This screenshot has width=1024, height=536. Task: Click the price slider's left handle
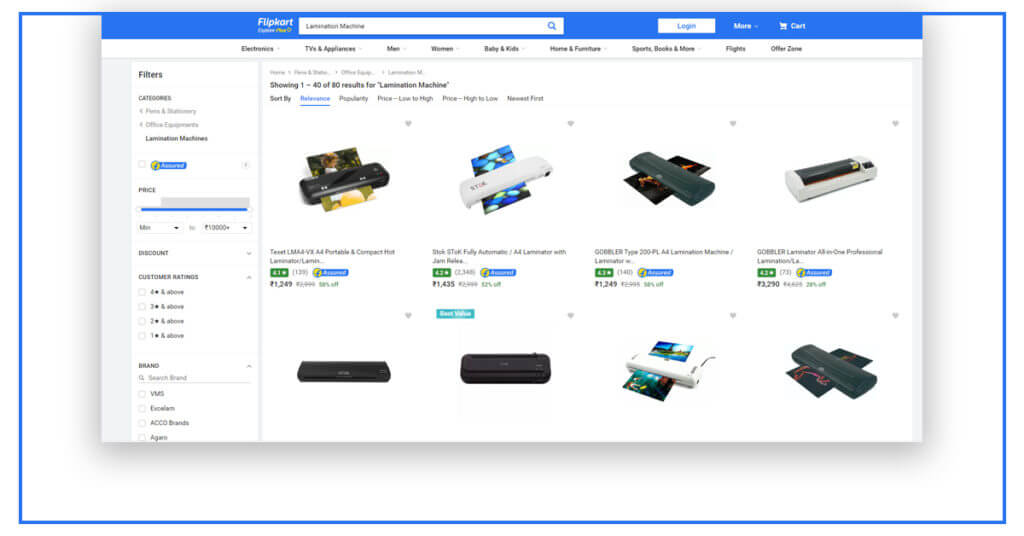140,210
